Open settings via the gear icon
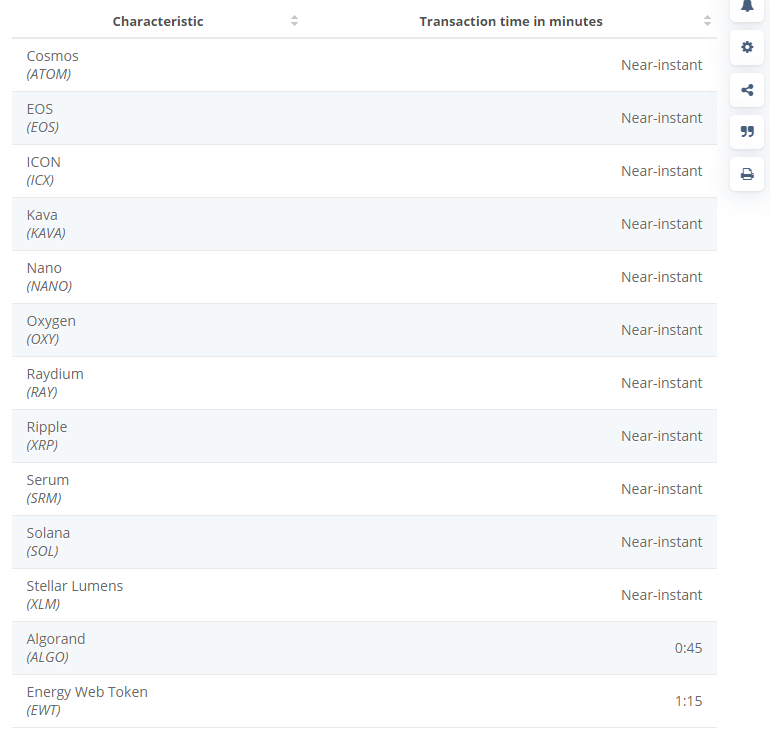Screen dimensions: 770x737 [x=747, y=47]
